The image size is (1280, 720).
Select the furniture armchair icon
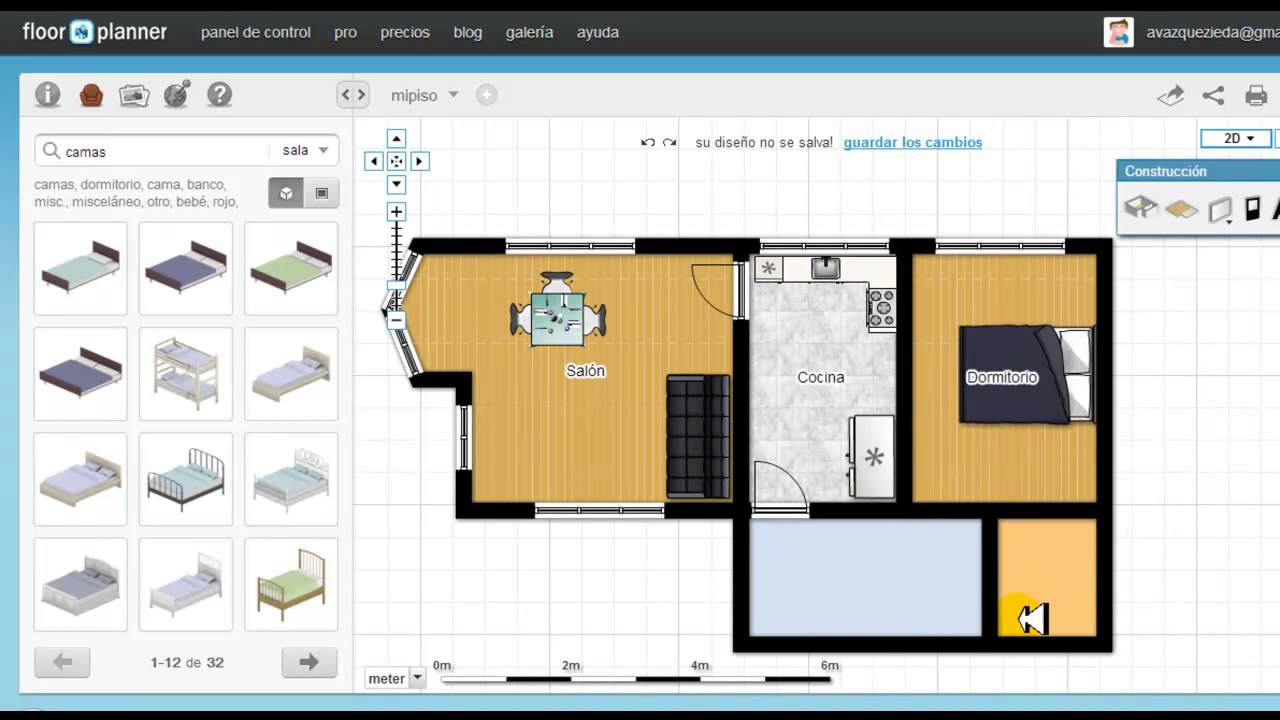(91, 94)
